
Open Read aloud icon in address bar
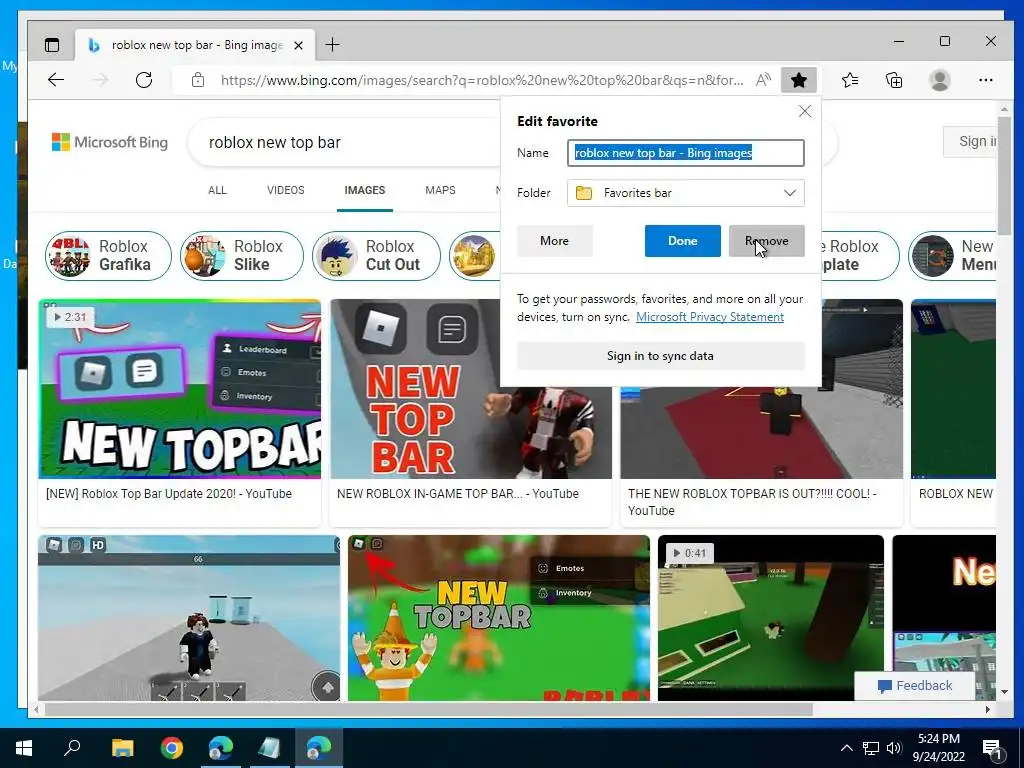[762, 80]
